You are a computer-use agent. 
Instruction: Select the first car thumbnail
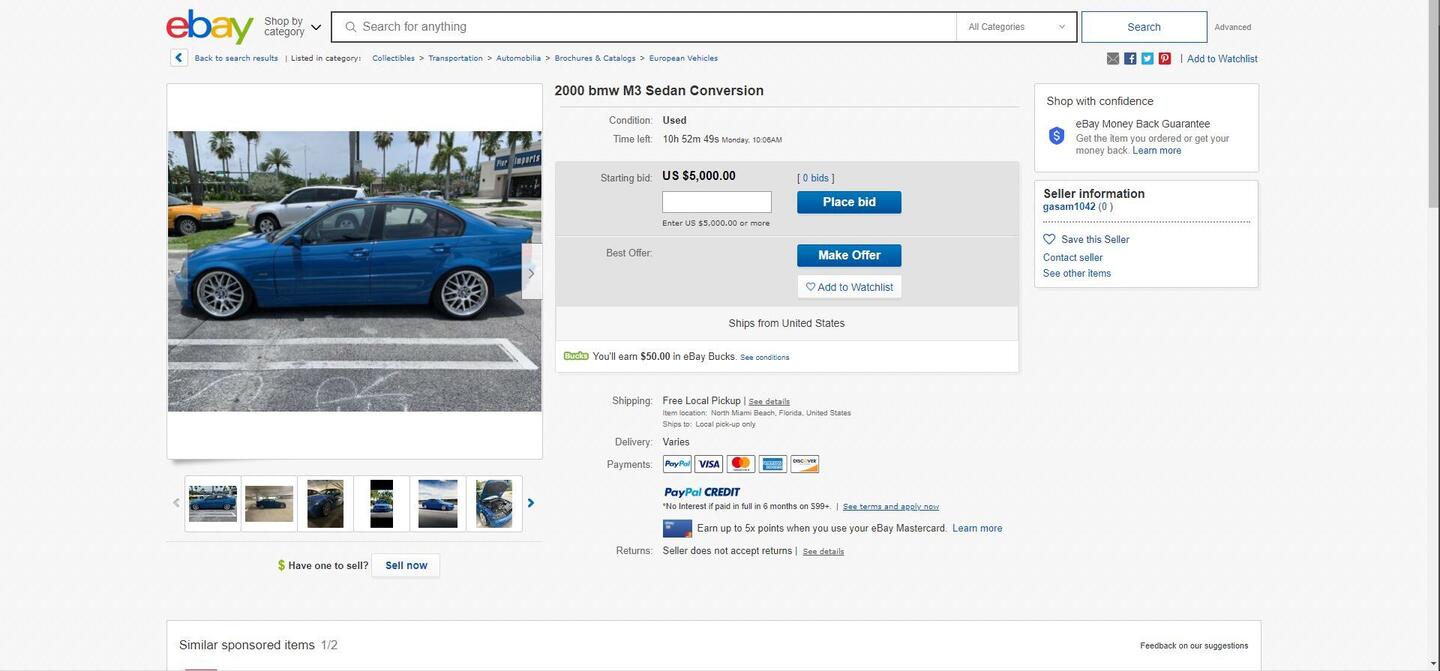(213, 504)
